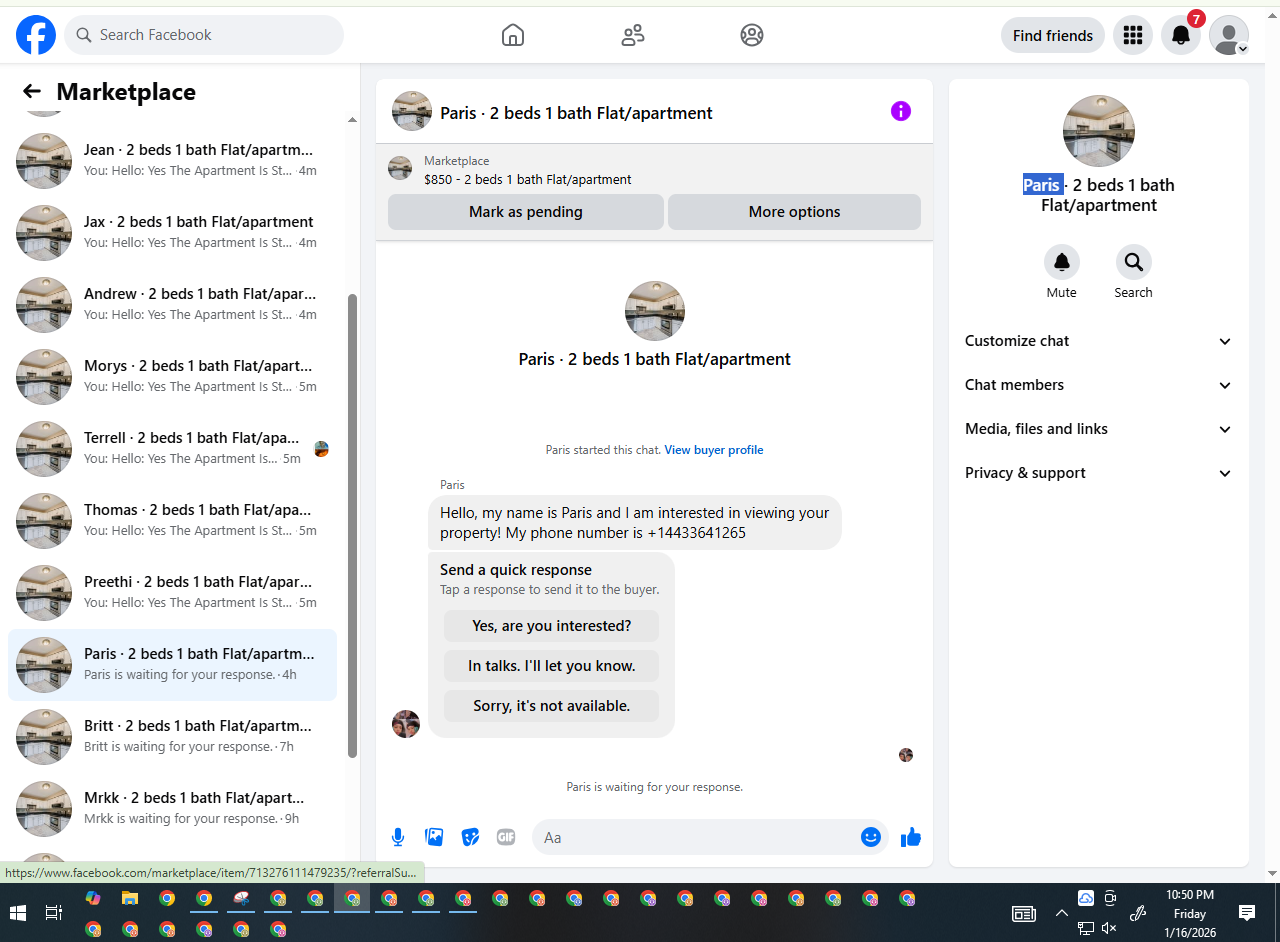Open the apps grid menu icon
The width and height of the screenshot is (1280, 942).
[x=1133, y=35]
